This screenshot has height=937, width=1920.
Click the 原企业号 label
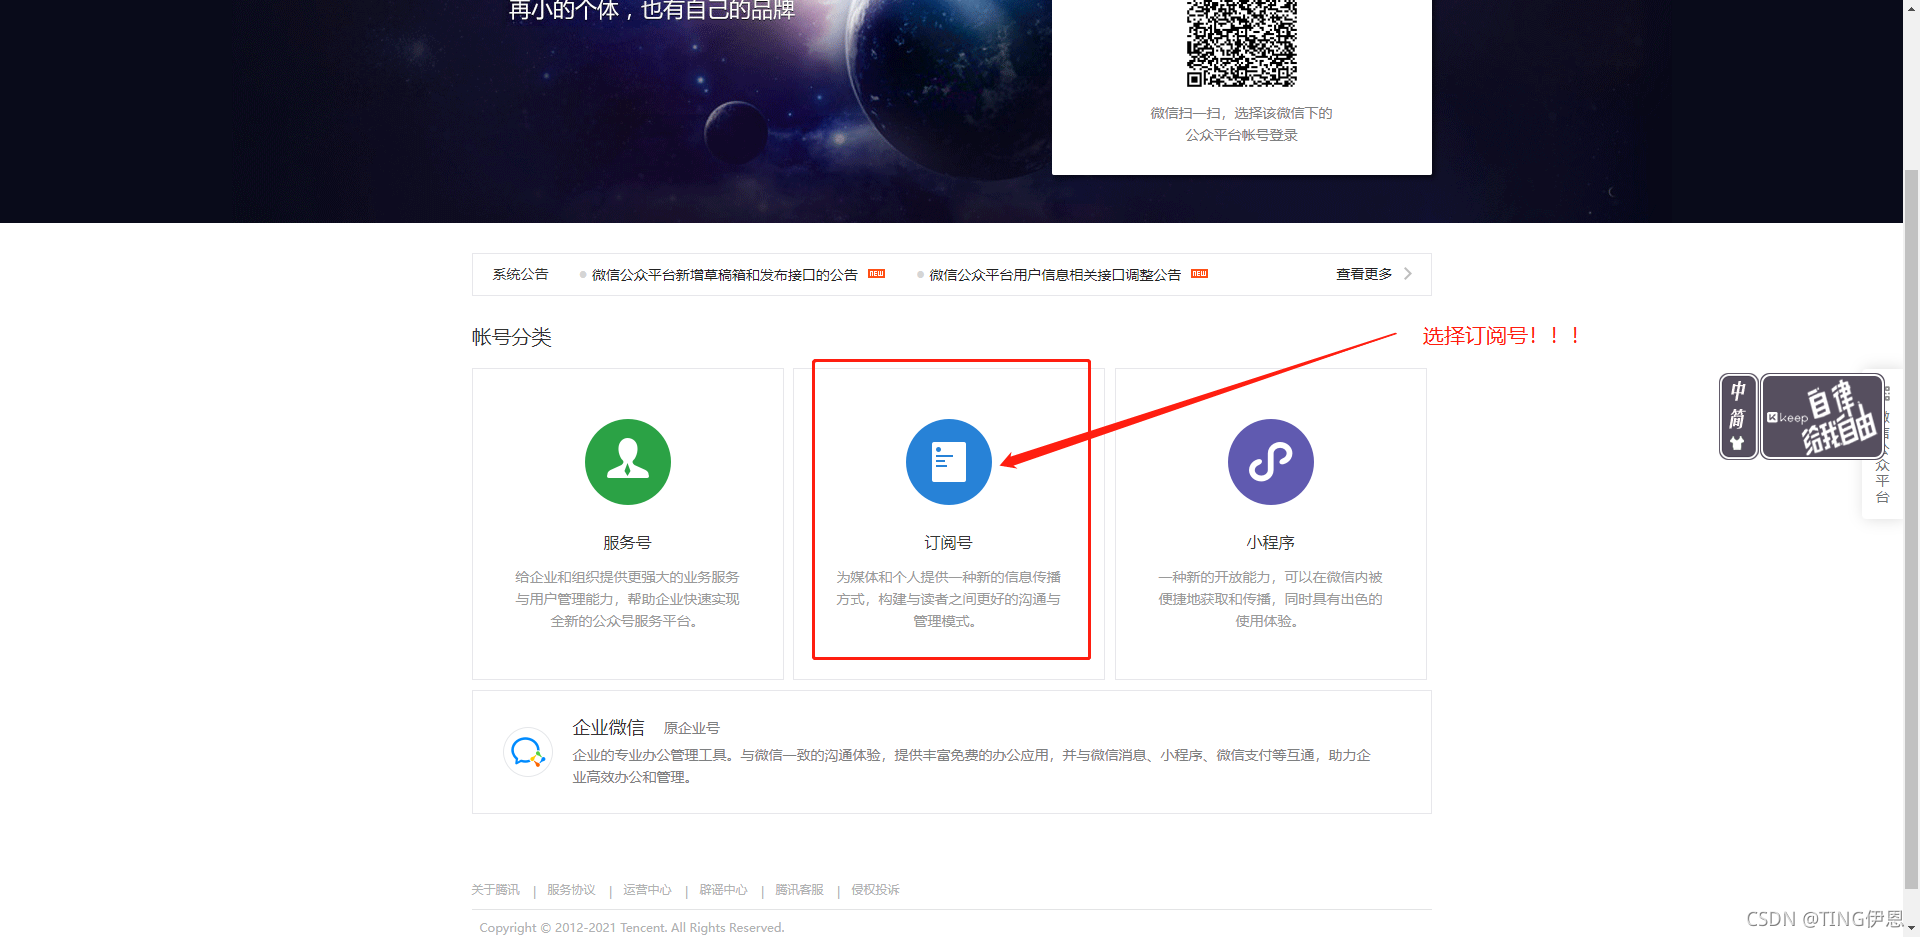692,728
